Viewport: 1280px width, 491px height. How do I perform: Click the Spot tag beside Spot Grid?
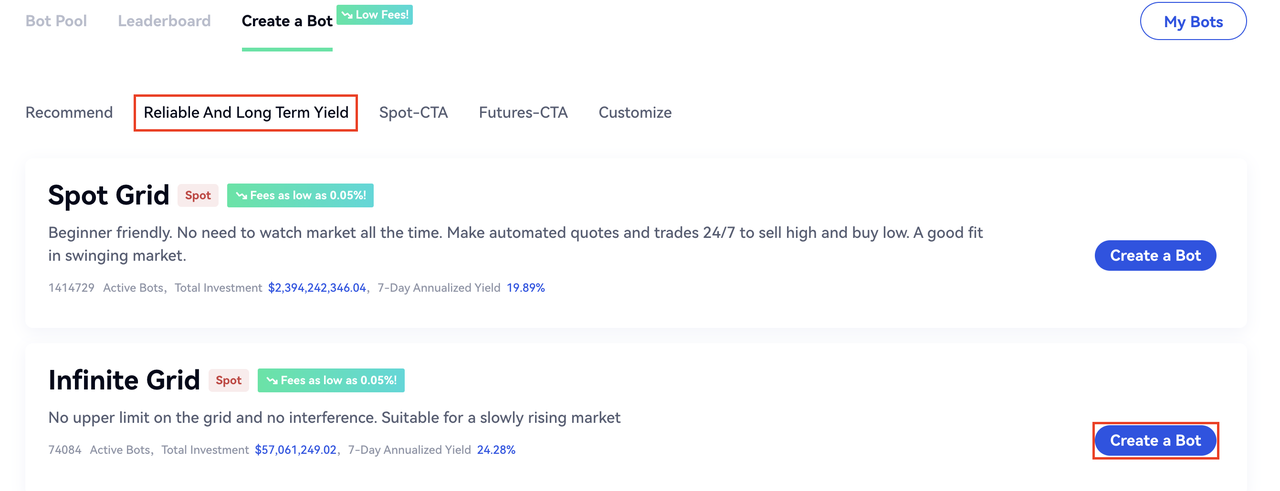pyautogui.click(x=198, y=195)
